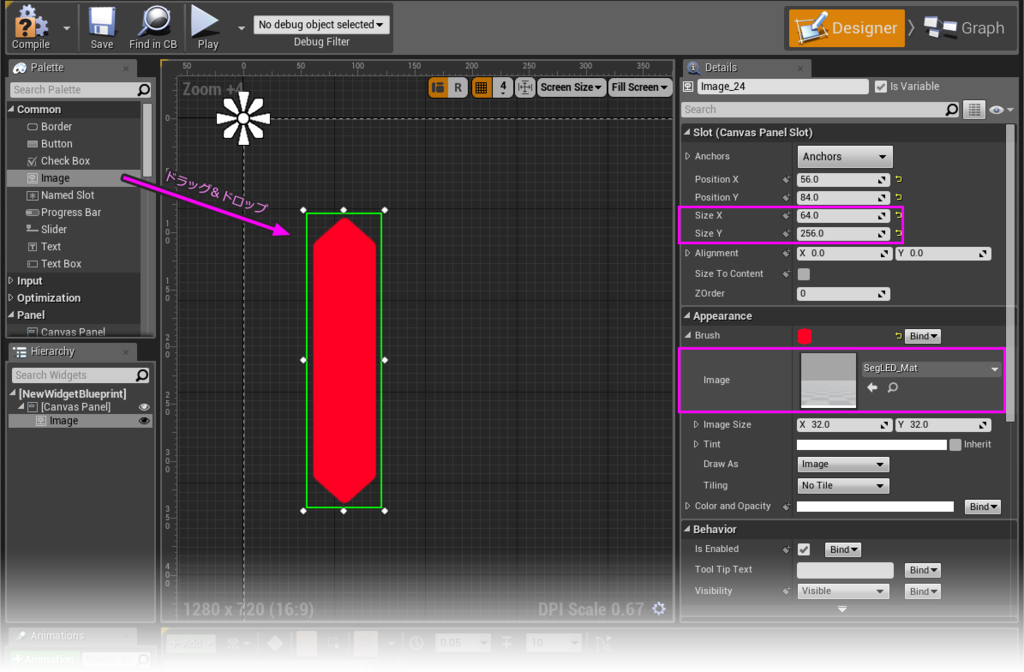Select Named Slot widget in palette
Image resolution: width=1024 pixels, height=672 pixels.
coord(73,195)
